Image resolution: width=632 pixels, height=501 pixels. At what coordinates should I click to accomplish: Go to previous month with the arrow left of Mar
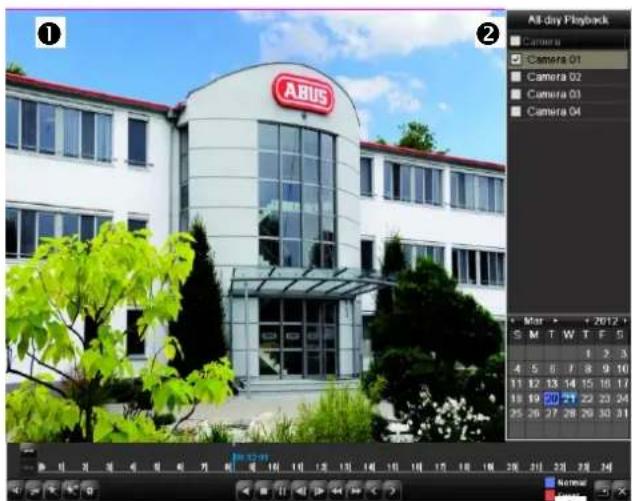click(x=514, y=322)
